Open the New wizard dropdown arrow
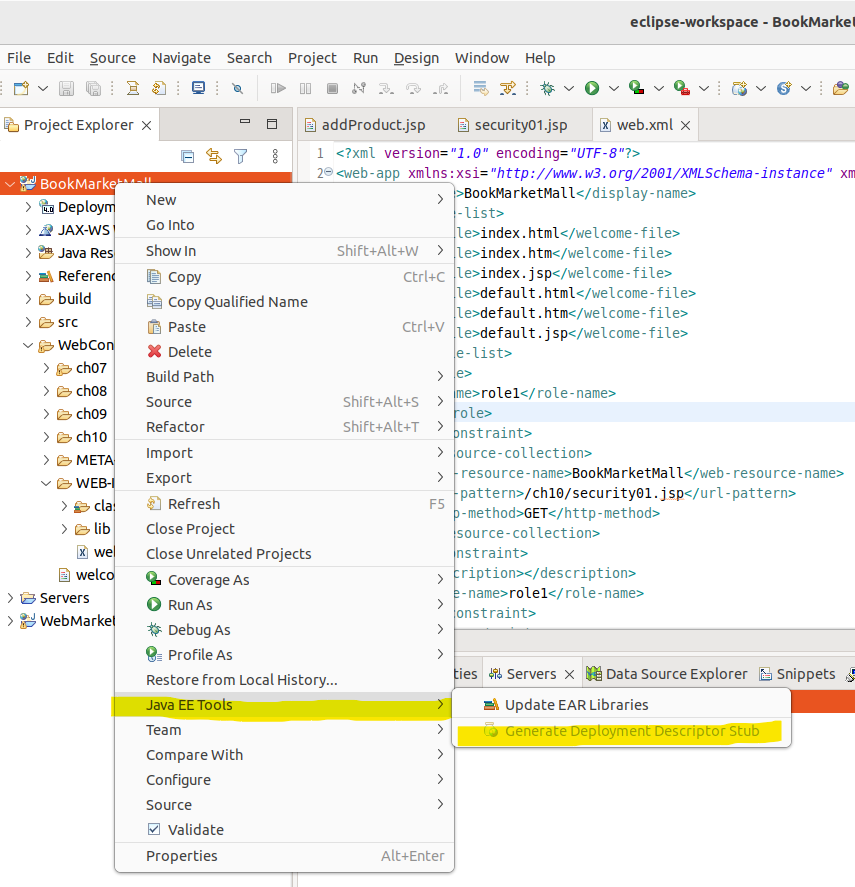 point(43,88)
